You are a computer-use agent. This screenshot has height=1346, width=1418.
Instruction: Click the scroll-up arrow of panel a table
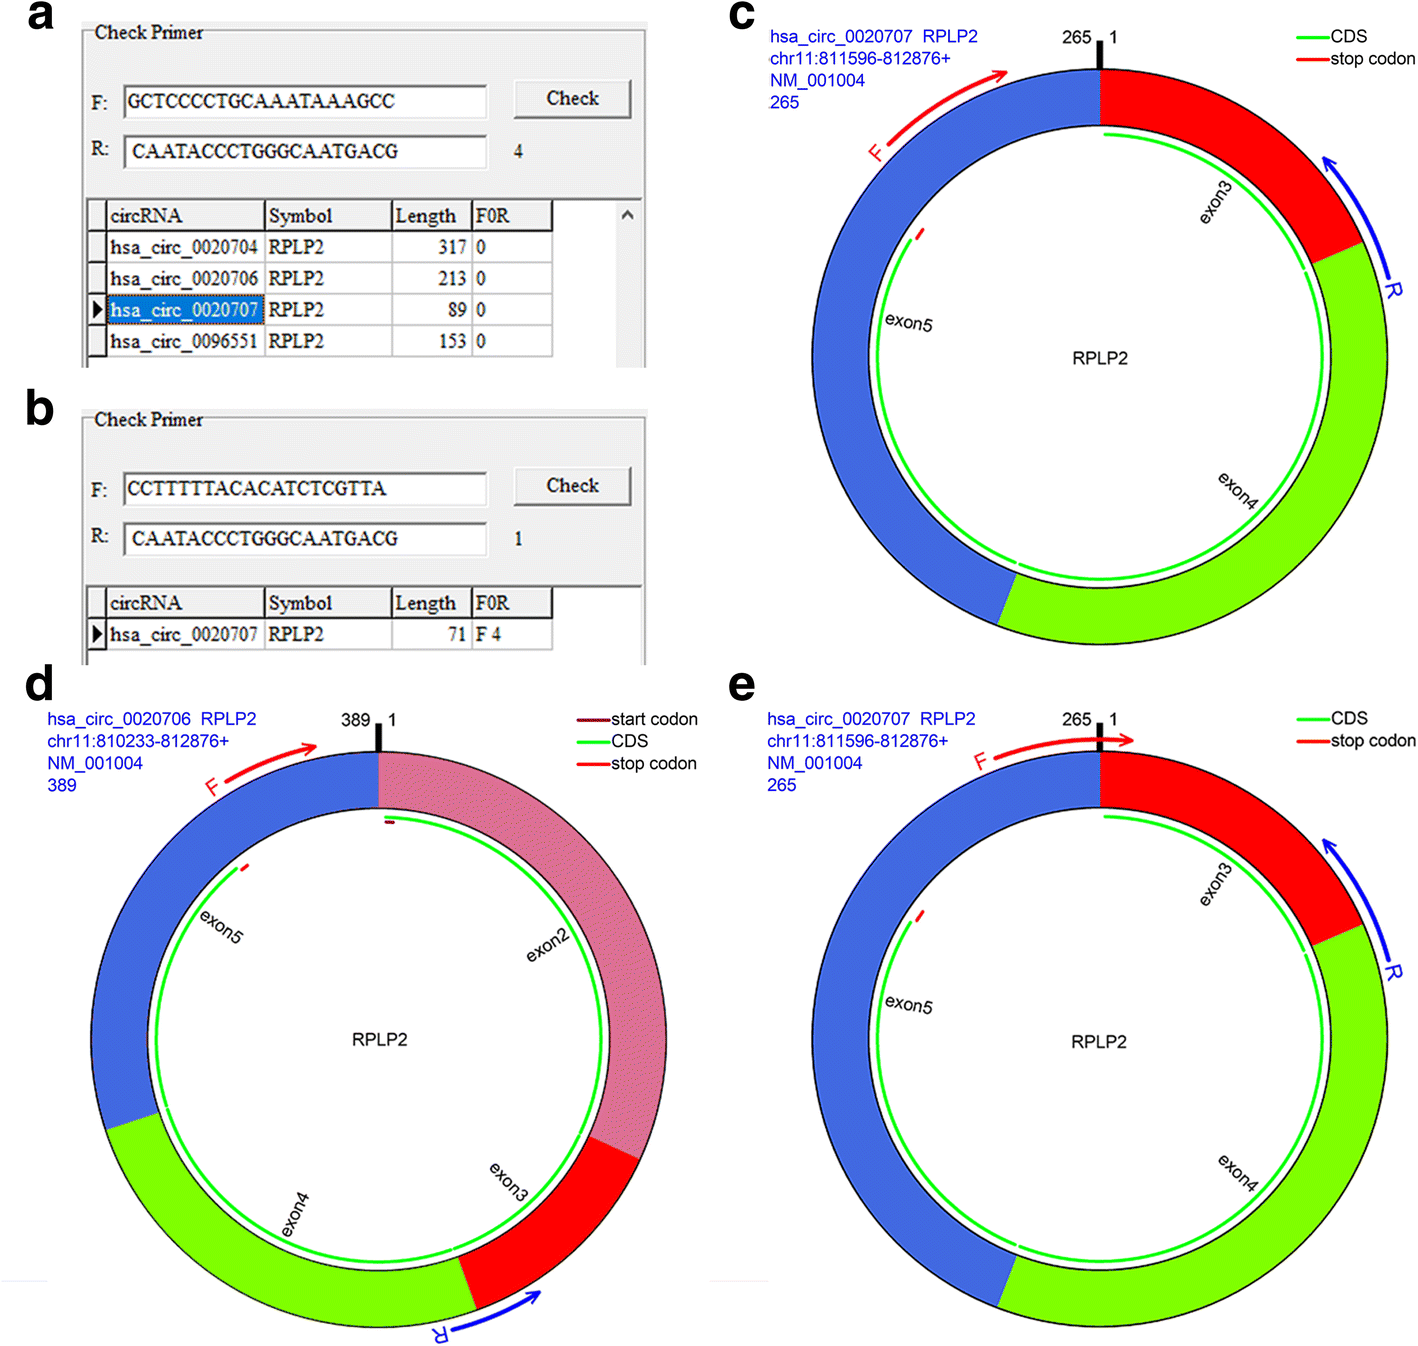pyautogui.click(x=627, y=215)
